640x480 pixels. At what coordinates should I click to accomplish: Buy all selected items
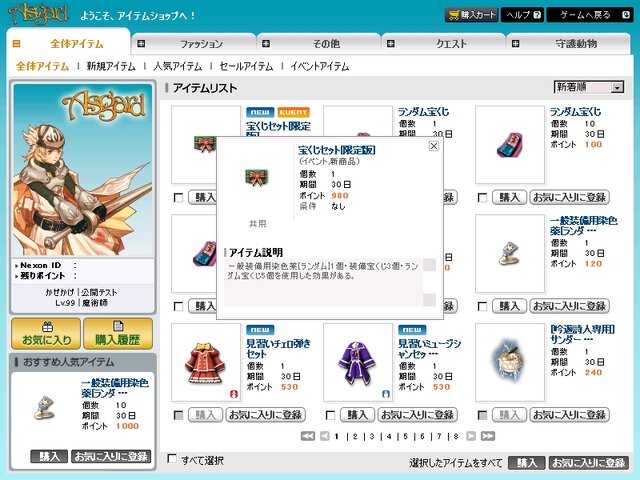[x=527, y=462]
